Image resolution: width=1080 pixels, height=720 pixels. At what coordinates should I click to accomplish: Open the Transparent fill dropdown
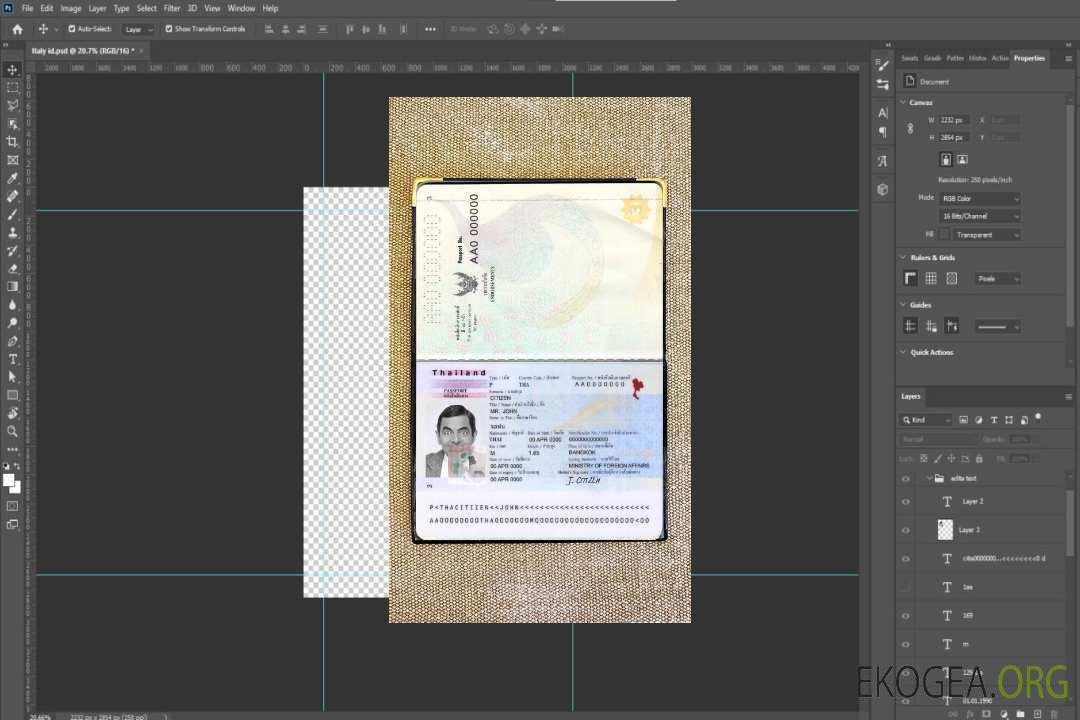[986, 235]
